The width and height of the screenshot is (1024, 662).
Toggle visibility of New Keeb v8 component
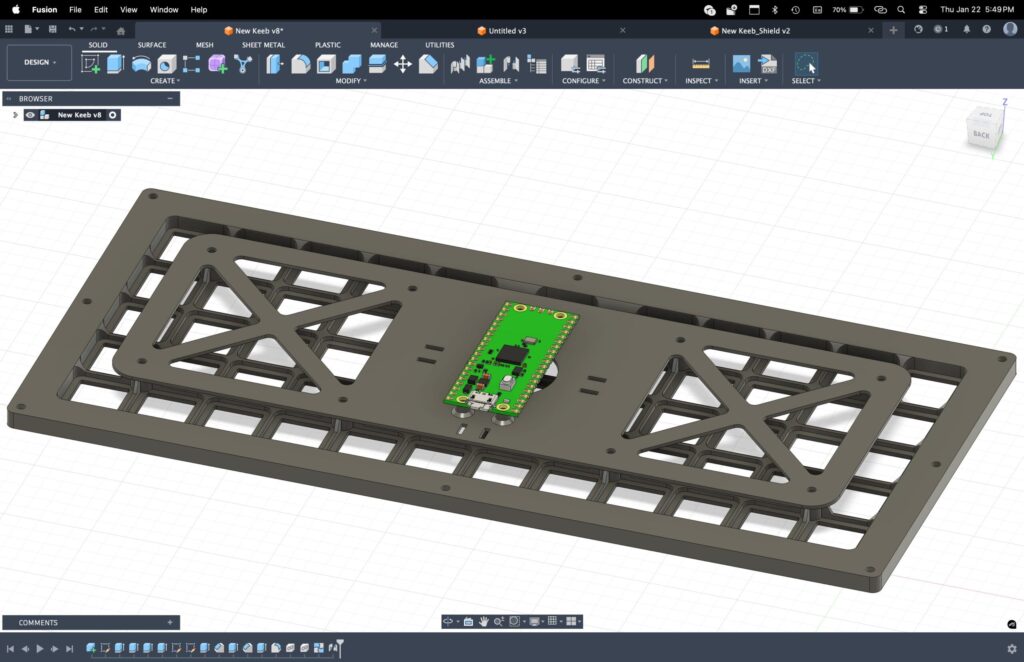pyautogui.click(x=31, y=115)
